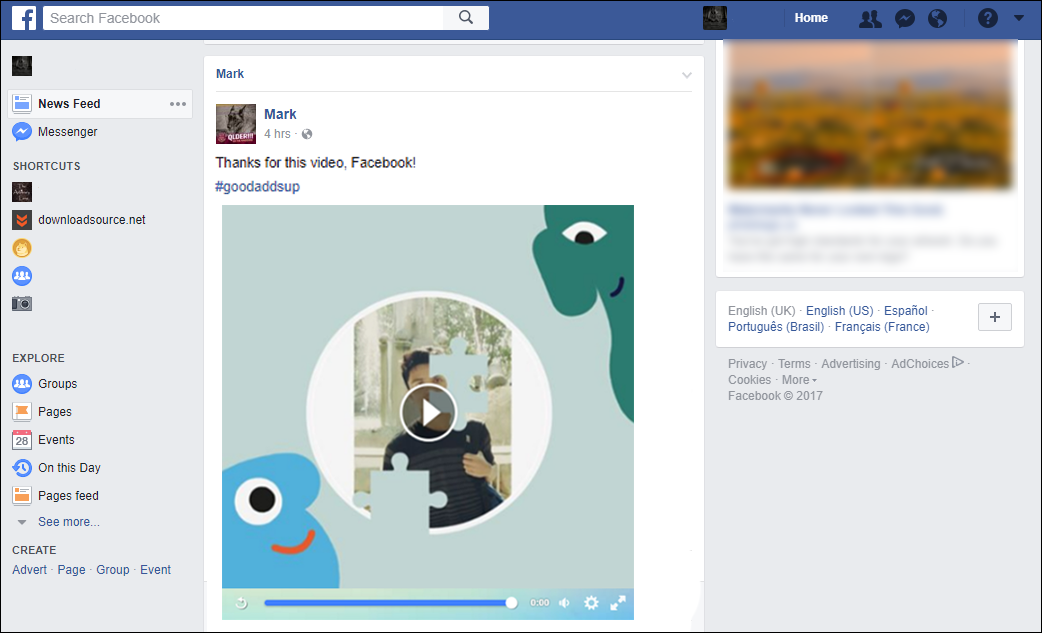Open Groups under Explore

(57, 384)
